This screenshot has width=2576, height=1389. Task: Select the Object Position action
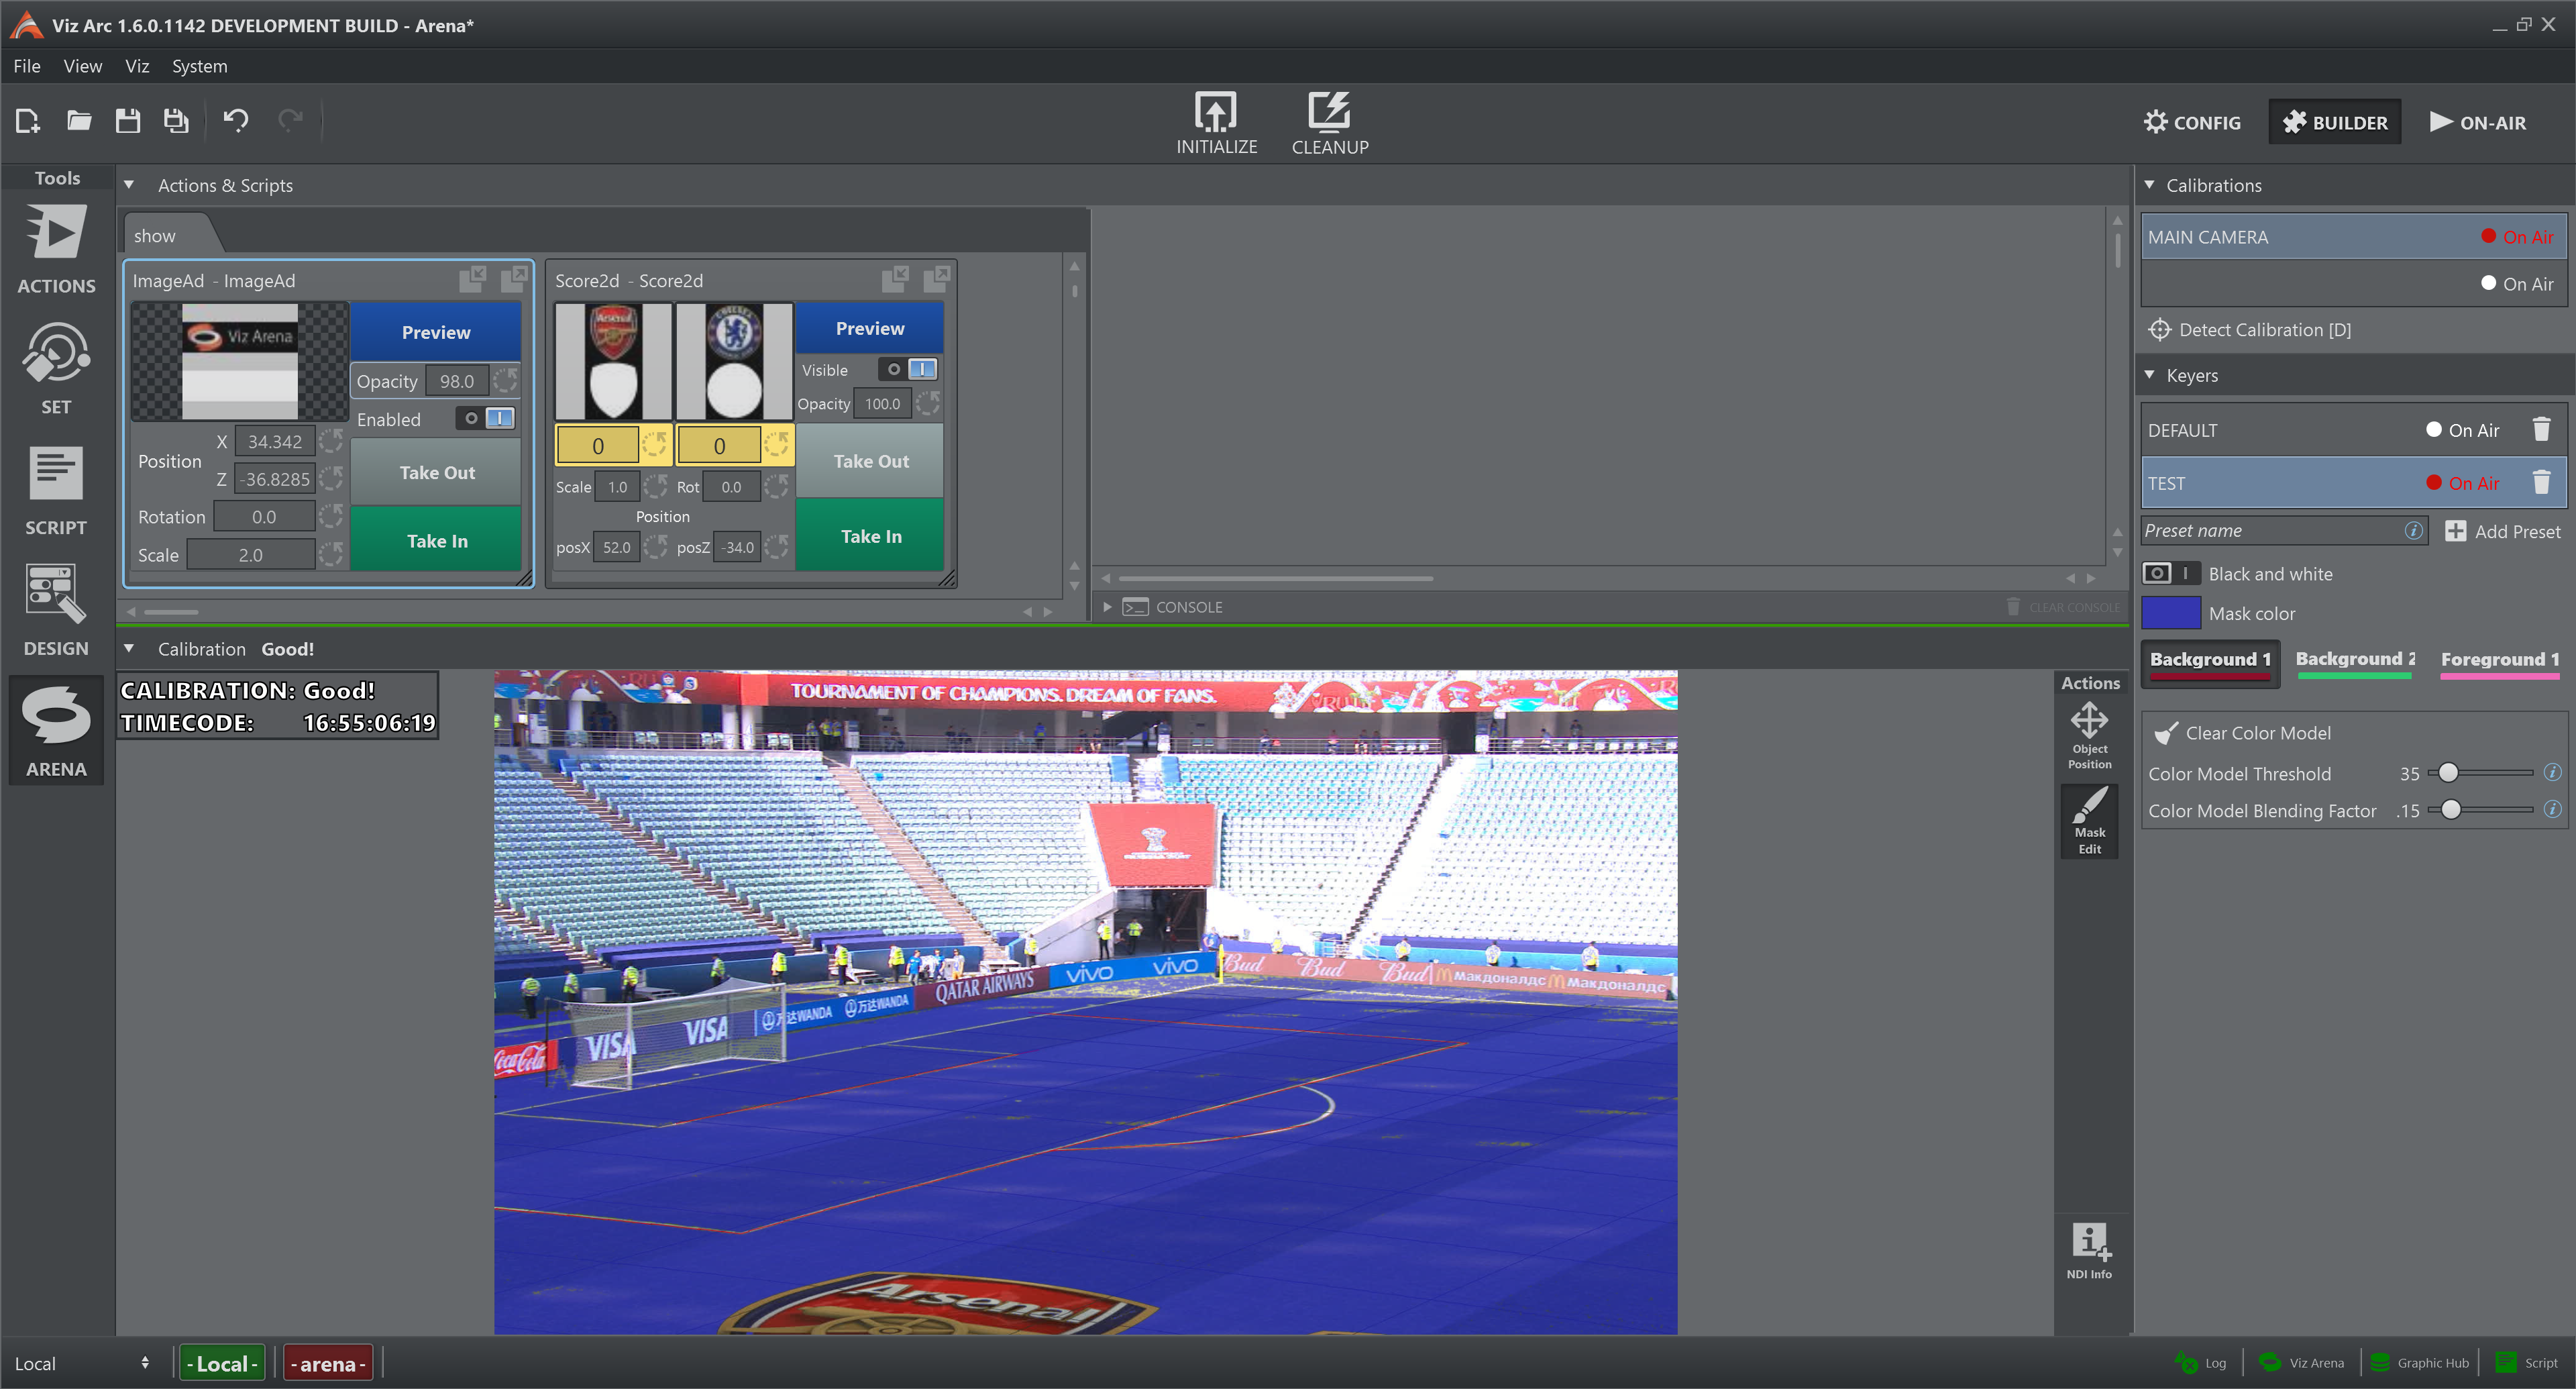(x=2089, y=735)
